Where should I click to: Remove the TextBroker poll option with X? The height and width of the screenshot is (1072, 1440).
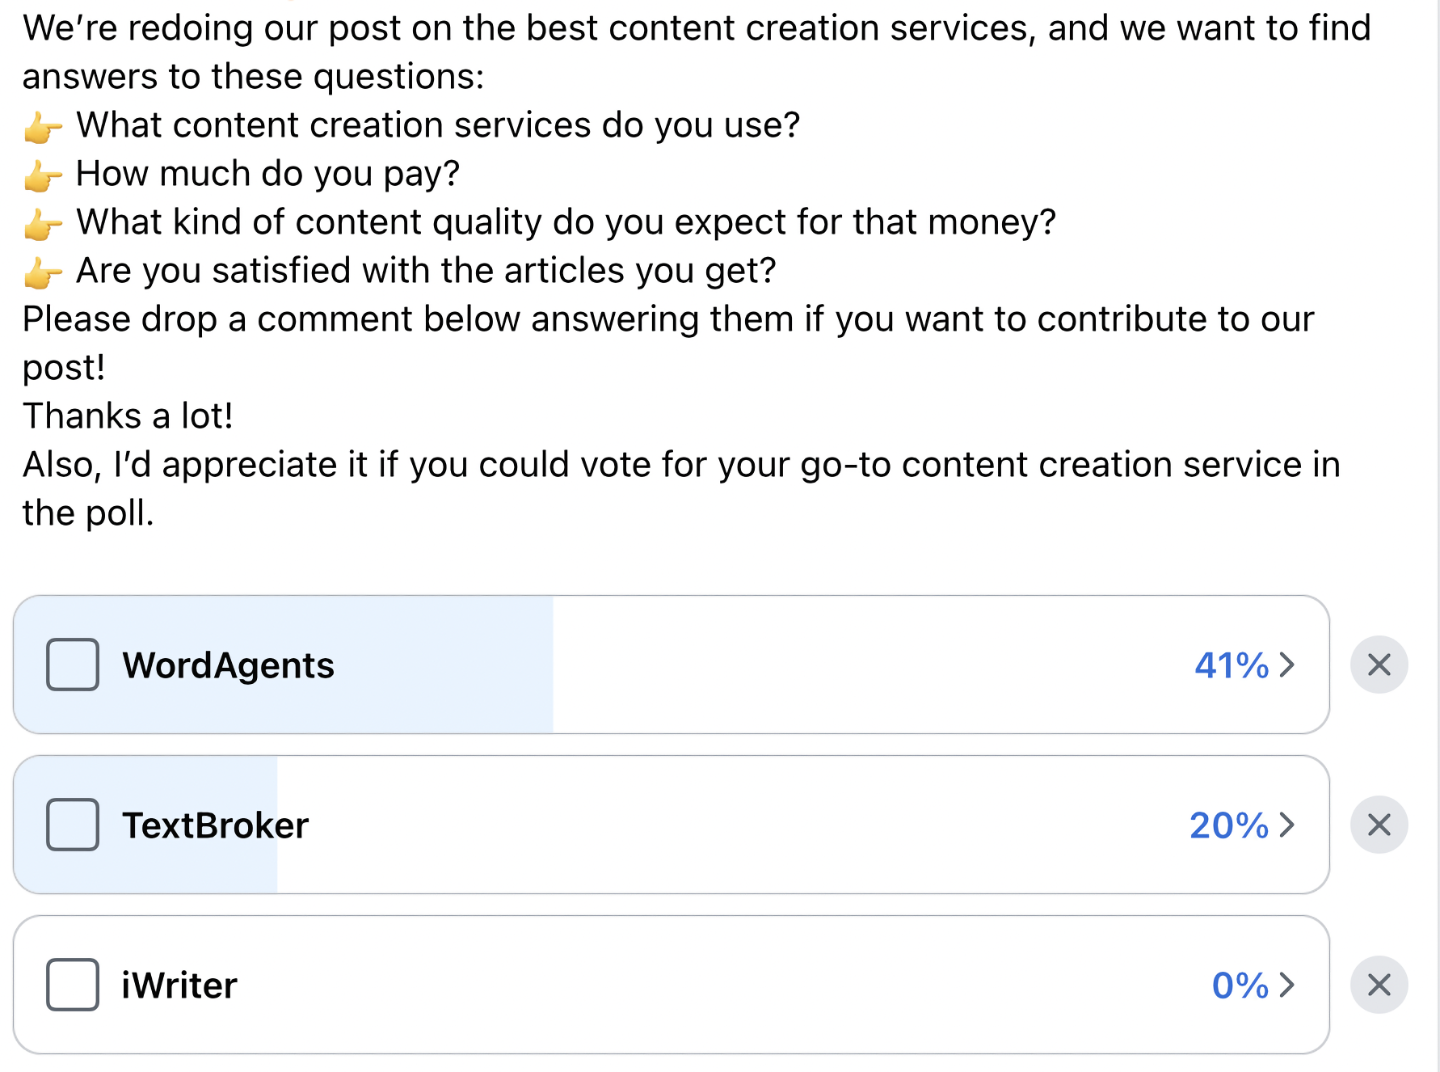click(x=1379, y=825)
